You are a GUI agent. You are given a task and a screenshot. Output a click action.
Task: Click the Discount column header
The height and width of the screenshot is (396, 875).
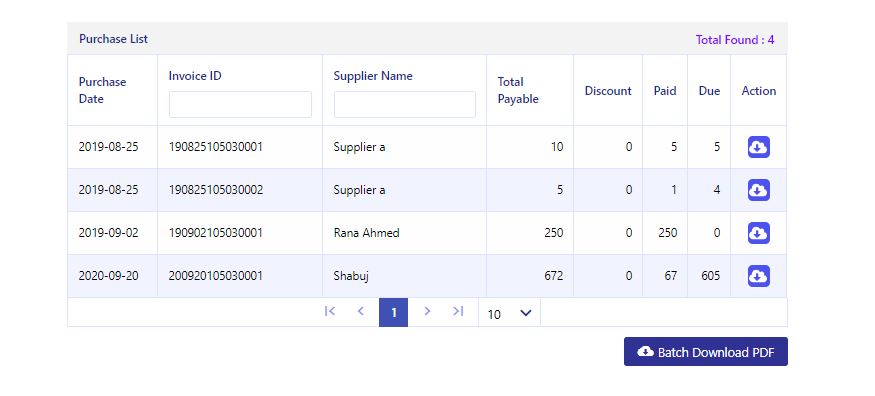(608, 91)
